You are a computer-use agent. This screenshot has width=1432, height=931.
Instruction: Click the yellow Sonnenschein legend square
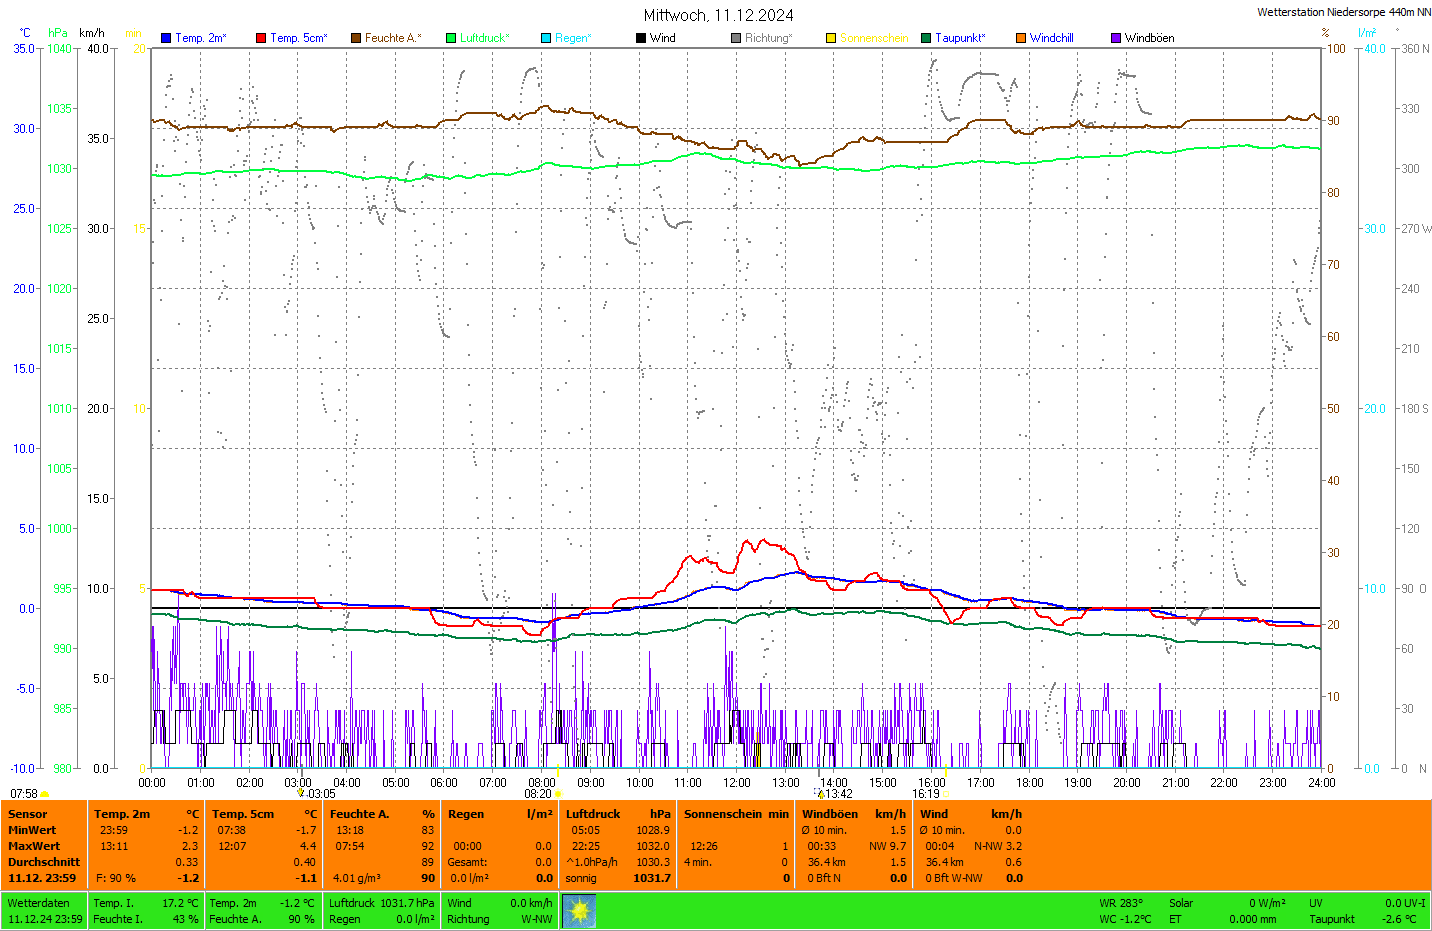click(x=831, y=38)
